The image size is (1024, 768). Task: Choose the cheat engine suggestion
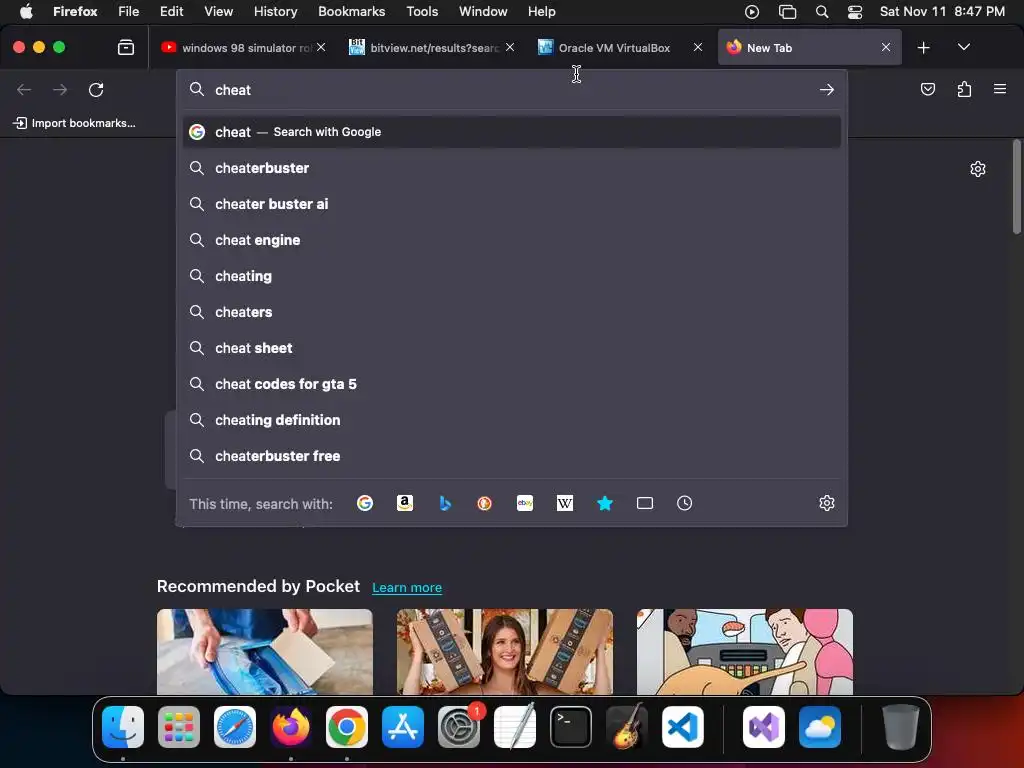pyautogui.click(x=512, y=240)
